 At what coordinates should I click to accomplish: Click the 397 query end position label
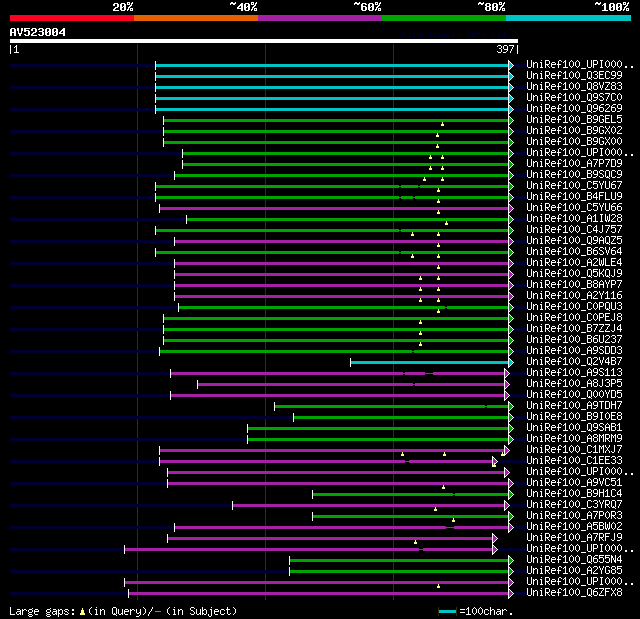[505, 49]
